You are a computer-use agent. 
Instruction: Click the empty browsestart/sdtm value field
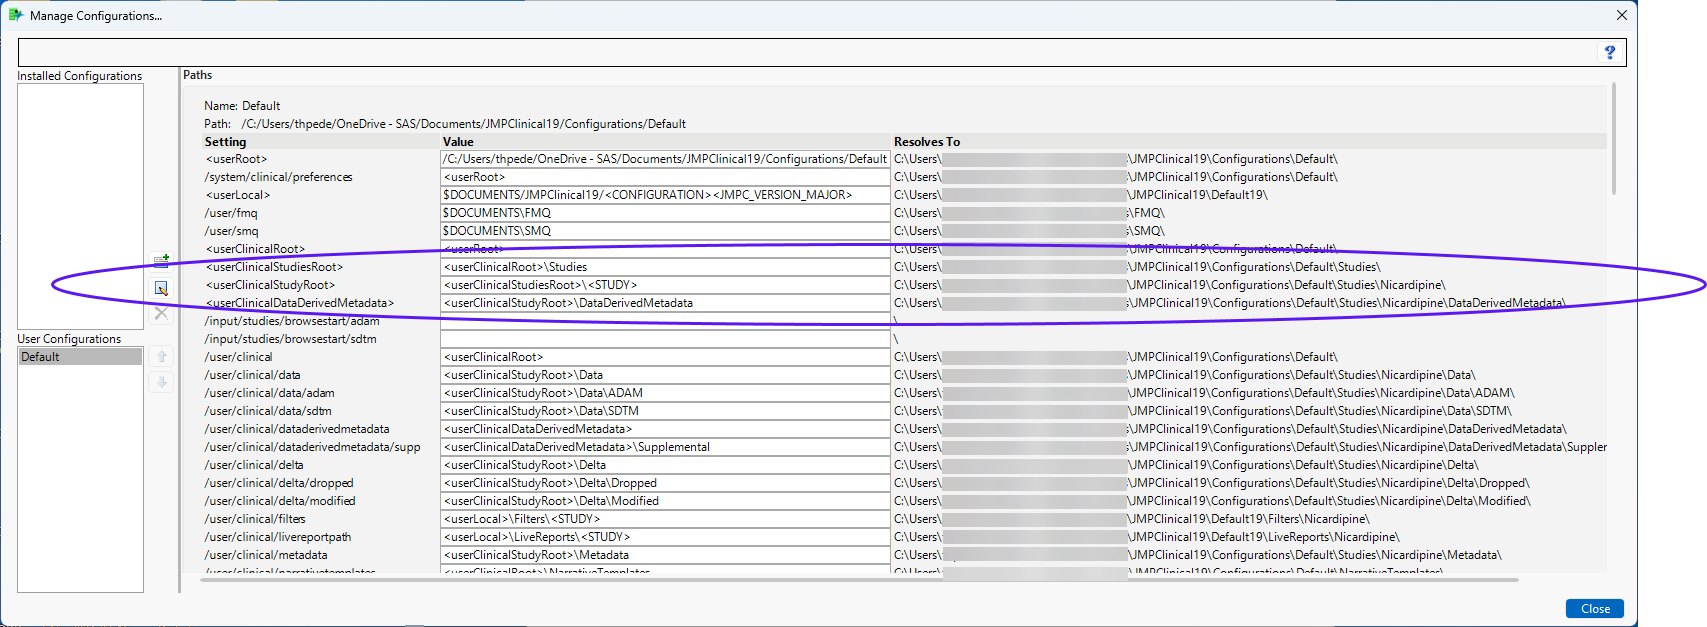point(665,339)
